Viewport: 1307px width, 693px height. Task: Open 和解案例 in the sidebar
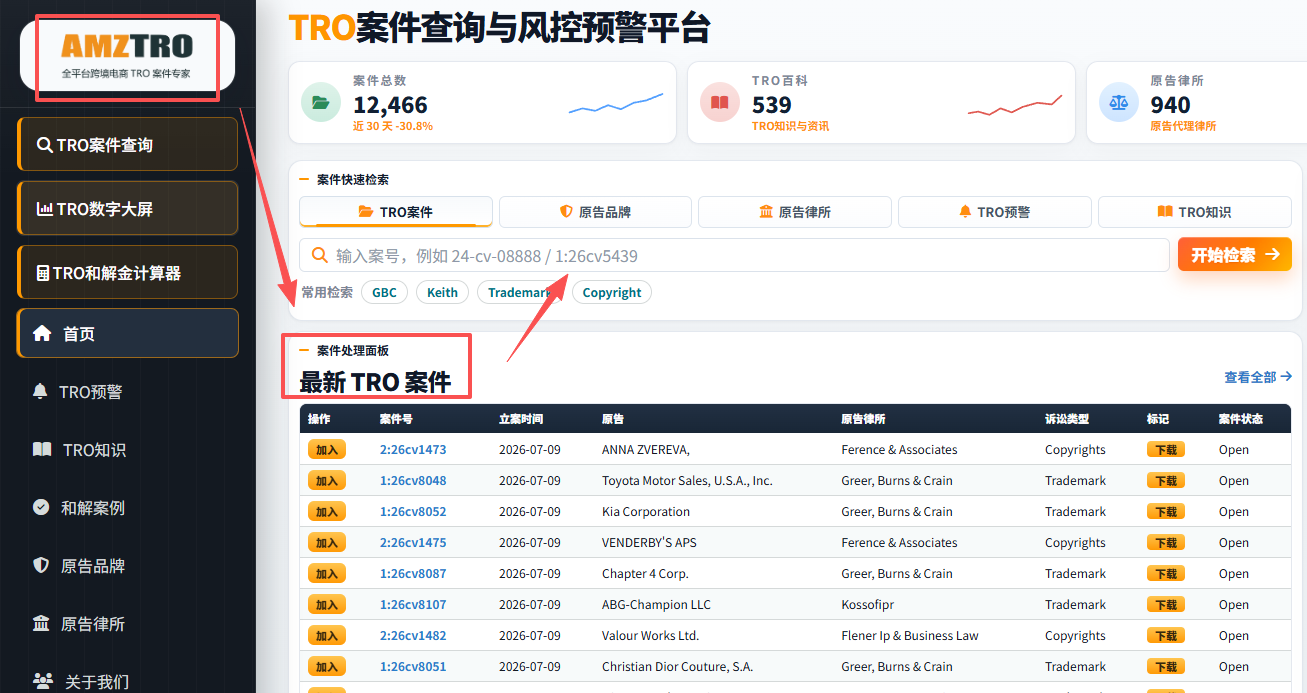(x=128, y=508)
